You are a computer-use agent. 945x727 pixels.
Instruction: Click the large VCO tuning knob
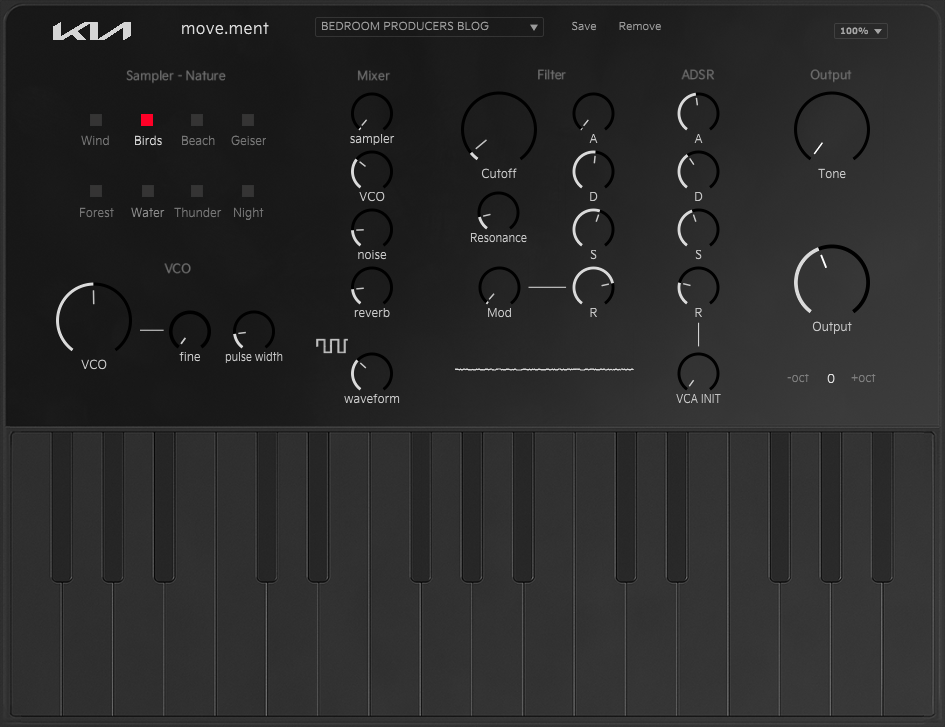tap(94, 319)
